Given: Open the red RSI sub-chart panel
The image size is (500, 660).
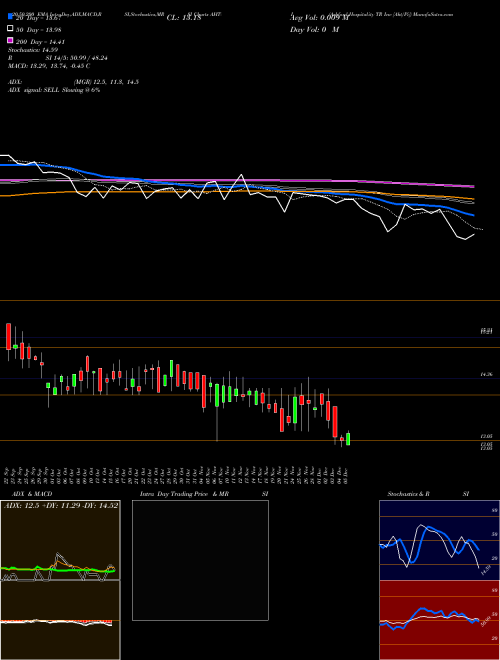Looking at the screenshot, I should [439, 620].
